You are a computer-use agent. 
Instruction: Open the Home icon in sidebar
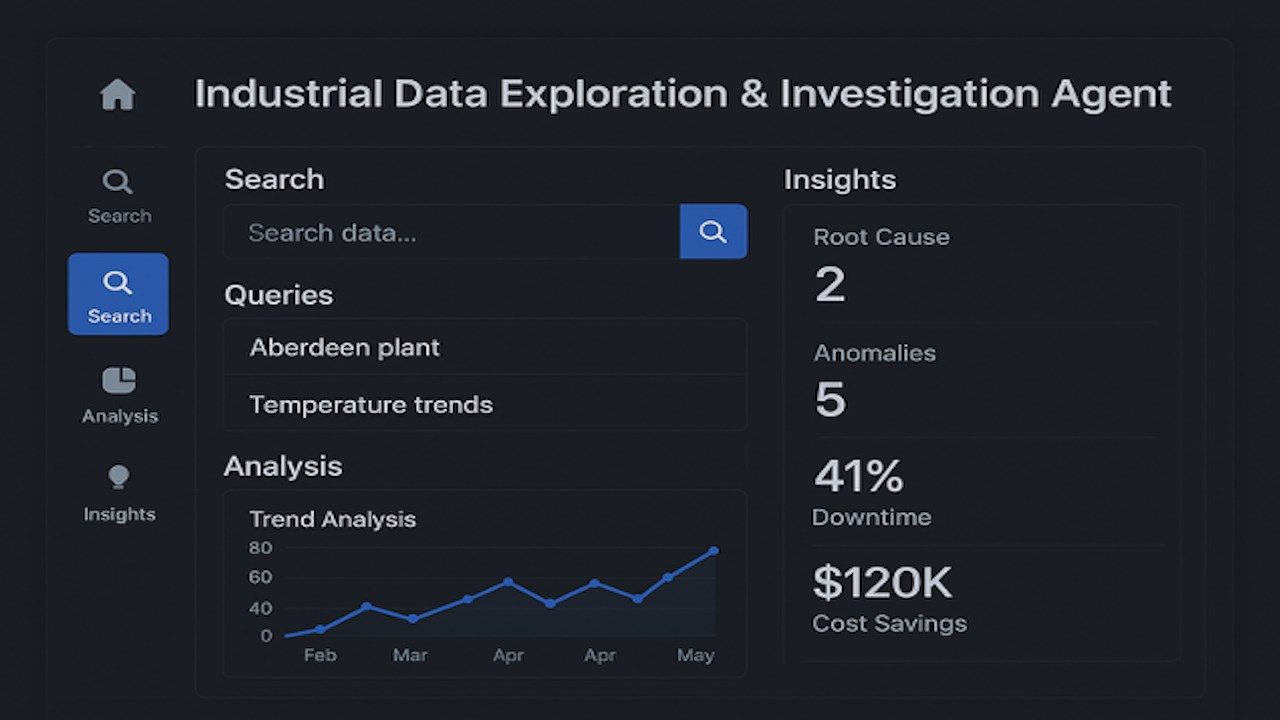click(x=117, y=95)
